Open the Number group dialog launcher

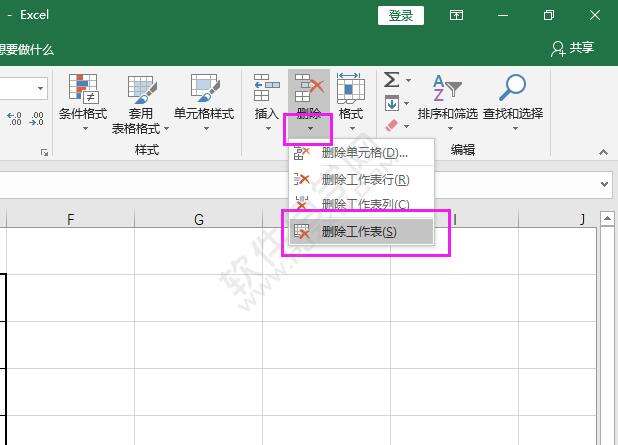tap(44, 153)
